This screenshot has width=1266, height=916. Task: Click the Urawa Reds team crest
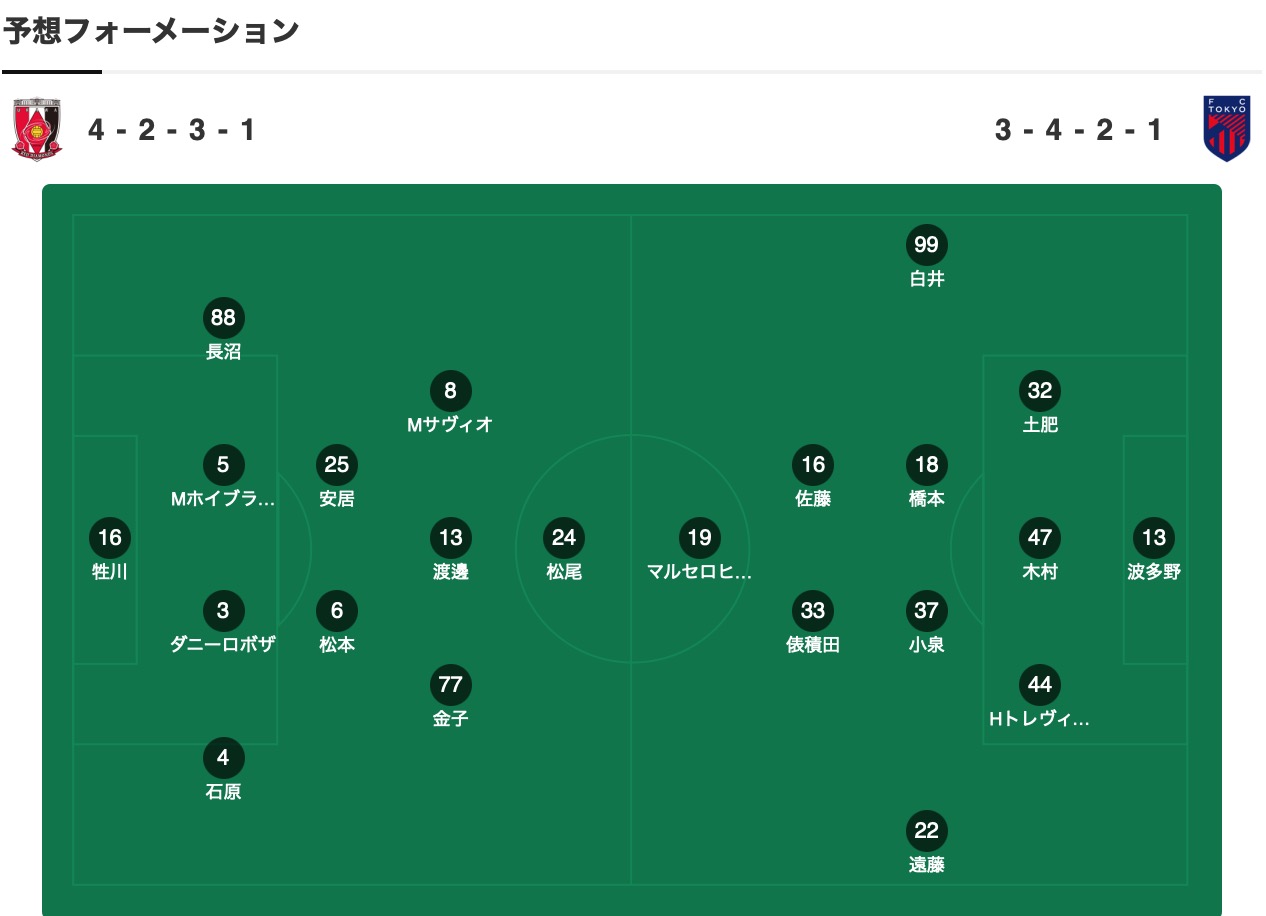(37, 130)
